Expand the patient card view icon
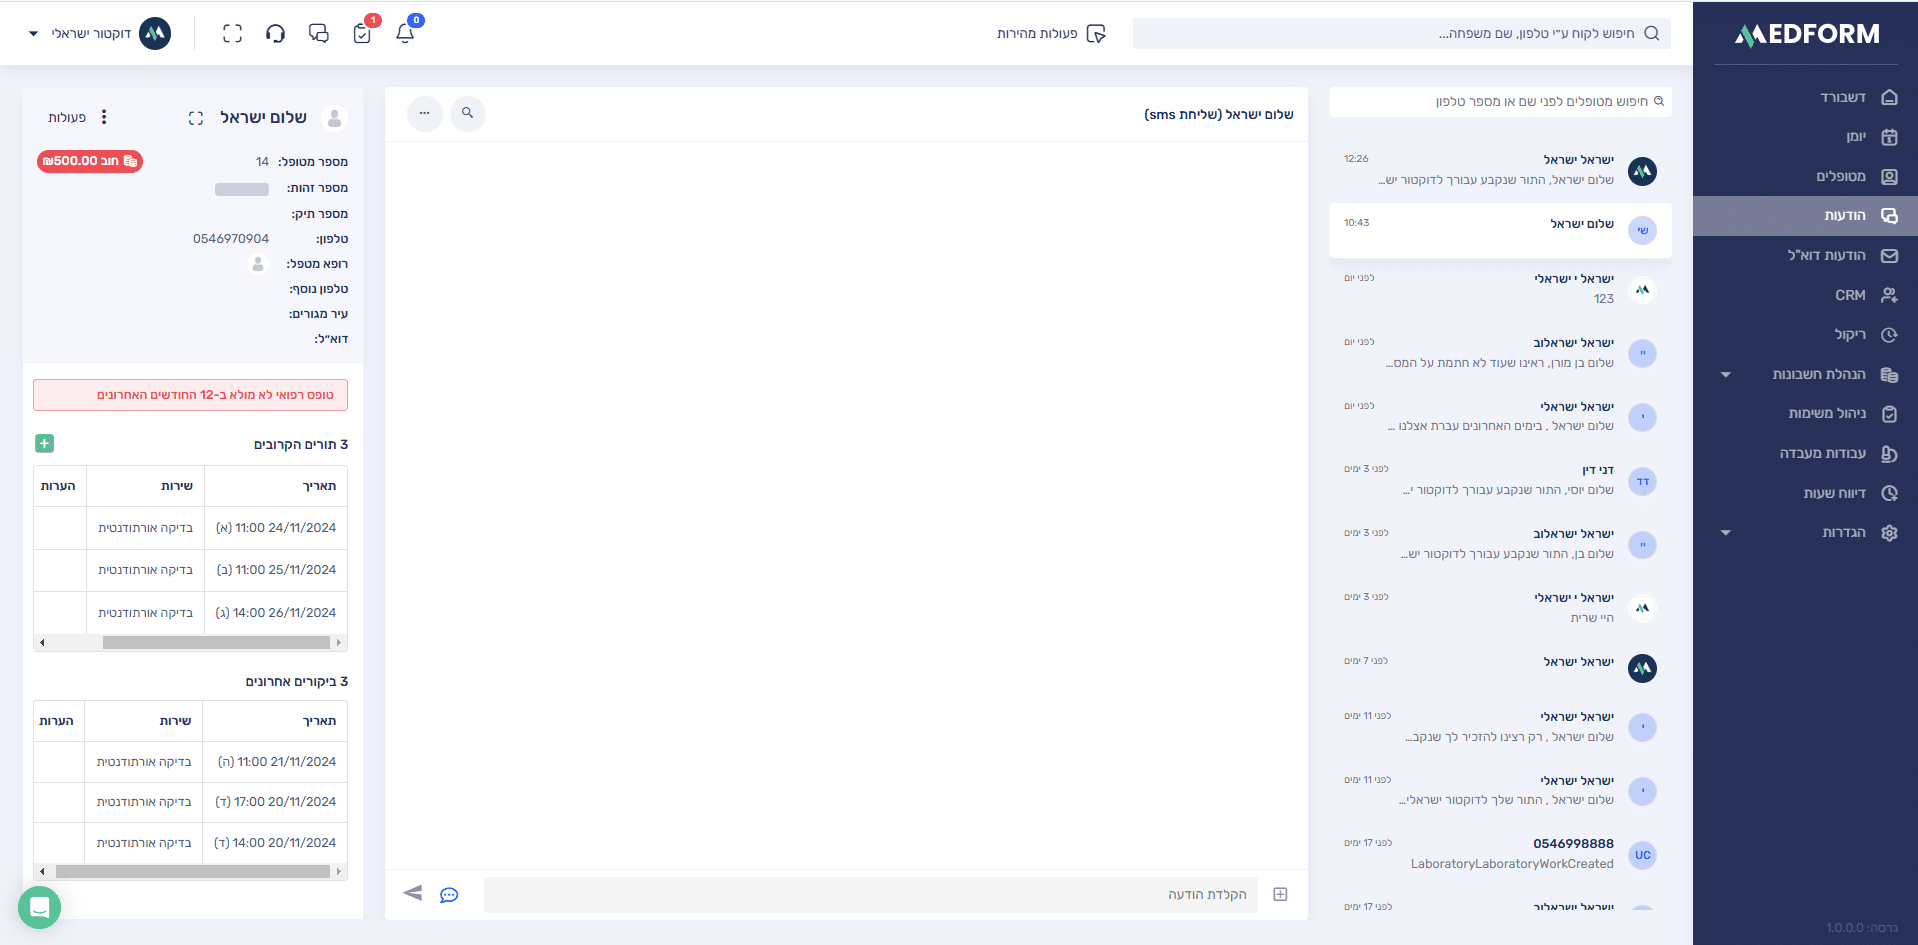 click(196, 118)
